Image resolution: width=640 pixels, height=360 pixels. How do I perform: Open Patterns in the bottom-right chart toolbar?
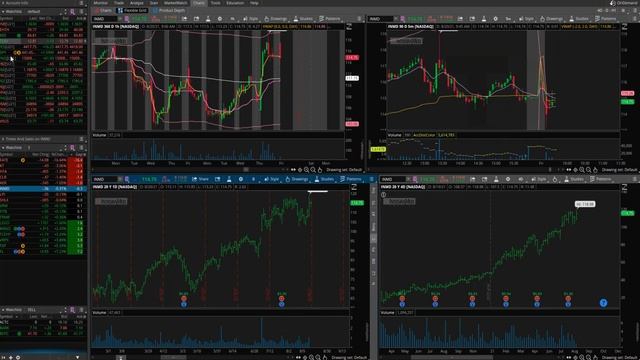[601, 179]
